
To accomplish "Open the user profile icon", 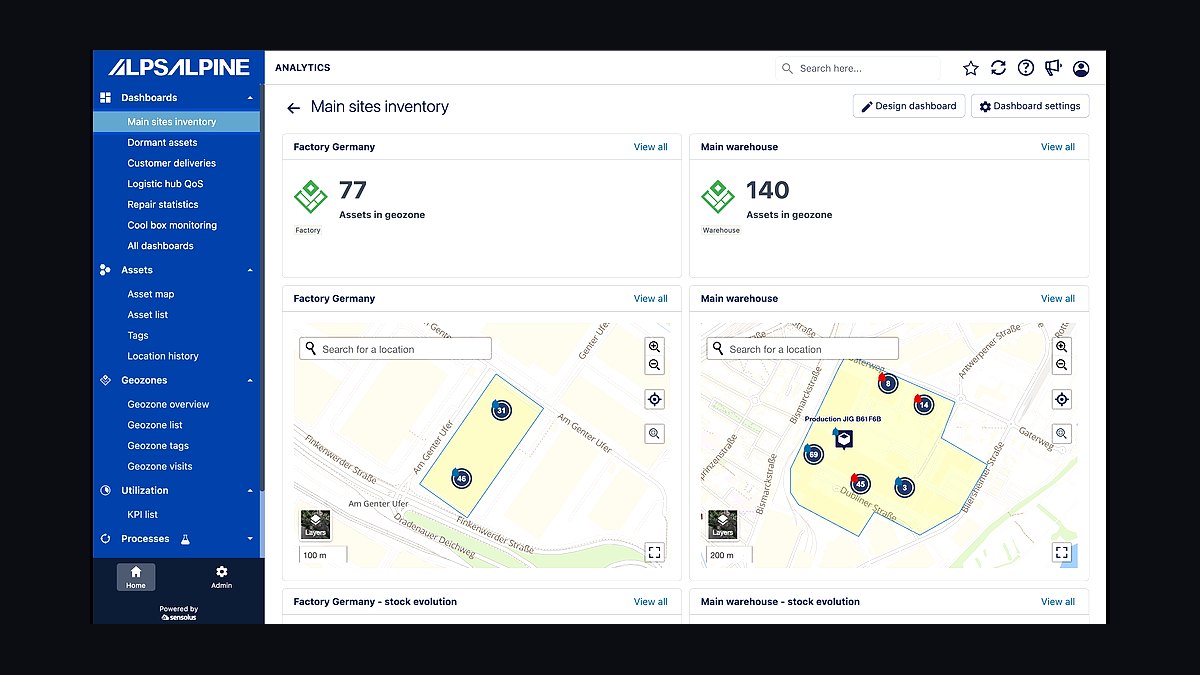I will [x=1081, y=68].
